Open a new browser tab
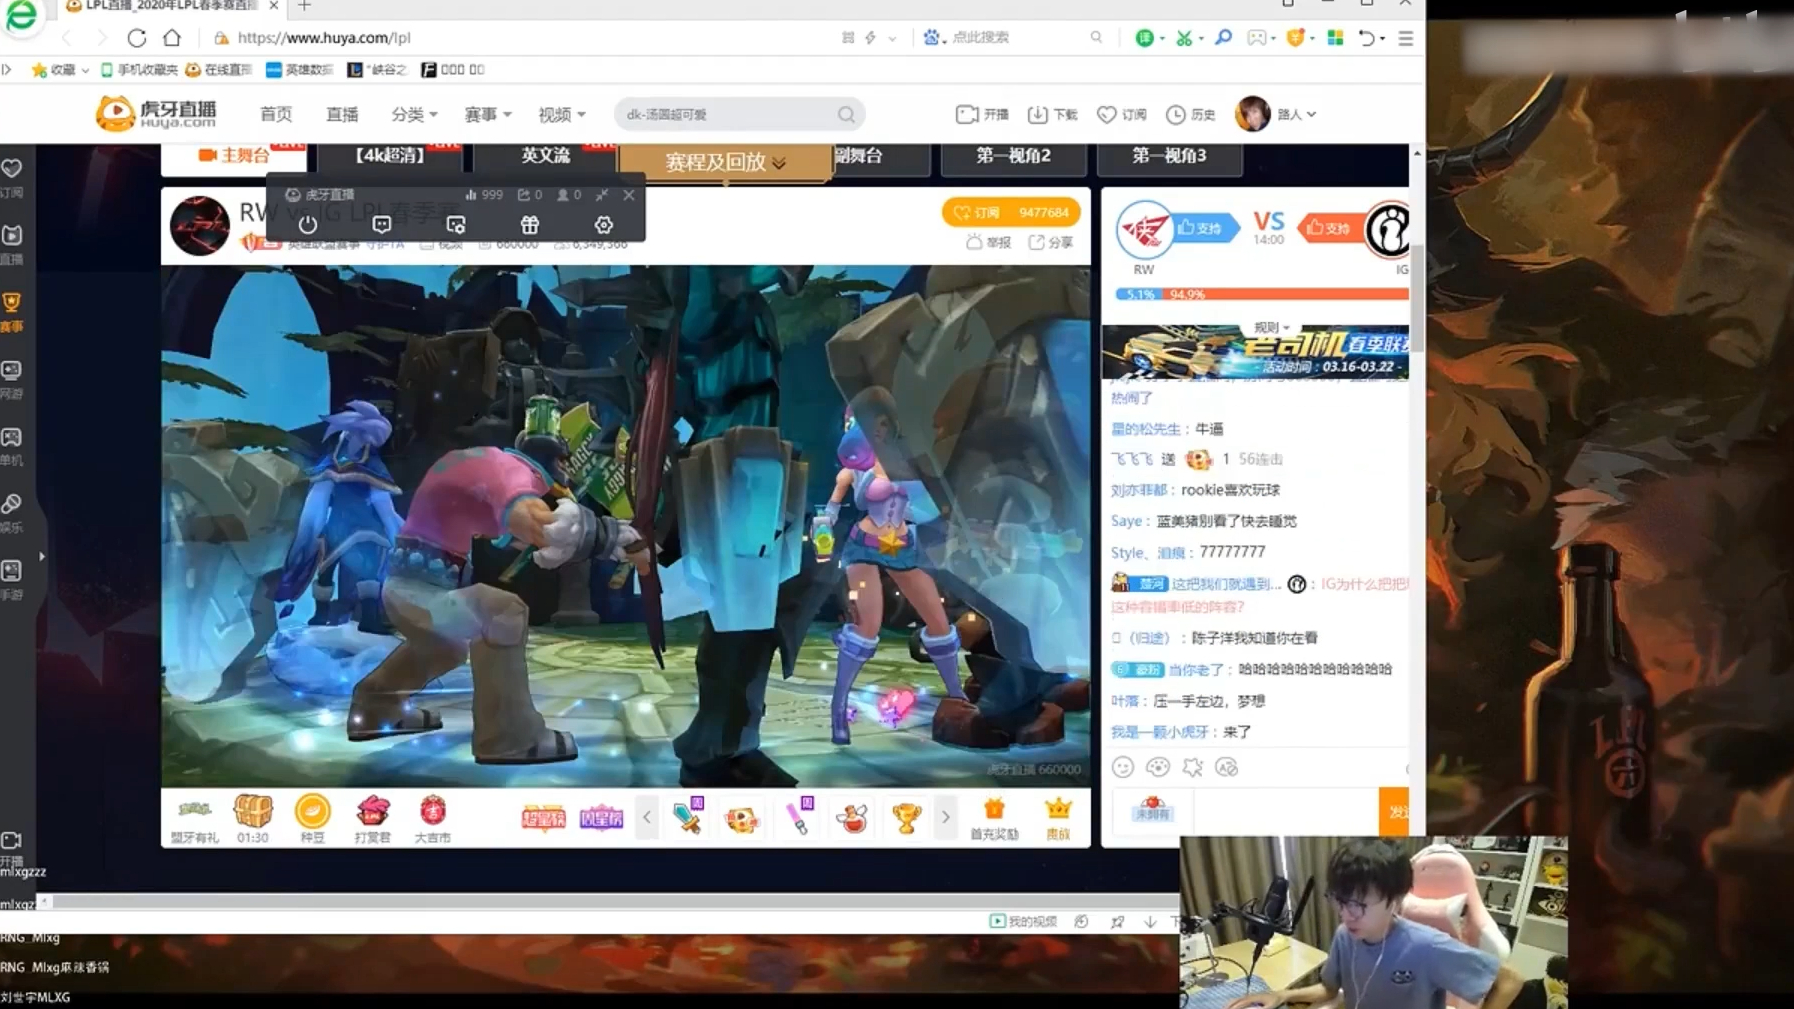1794x1009 pixels. pos(304,6)
